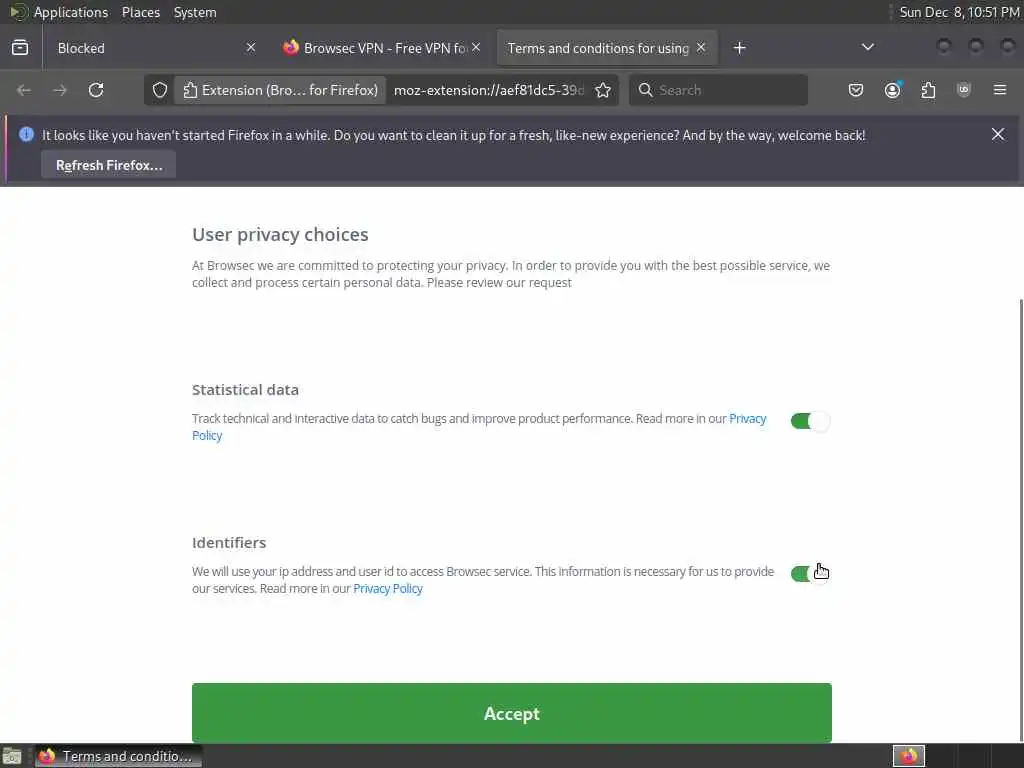Select the Terms and conditions tab
Screen dimensions: 1024x768
pyautogui.click(x=607, y=48)
